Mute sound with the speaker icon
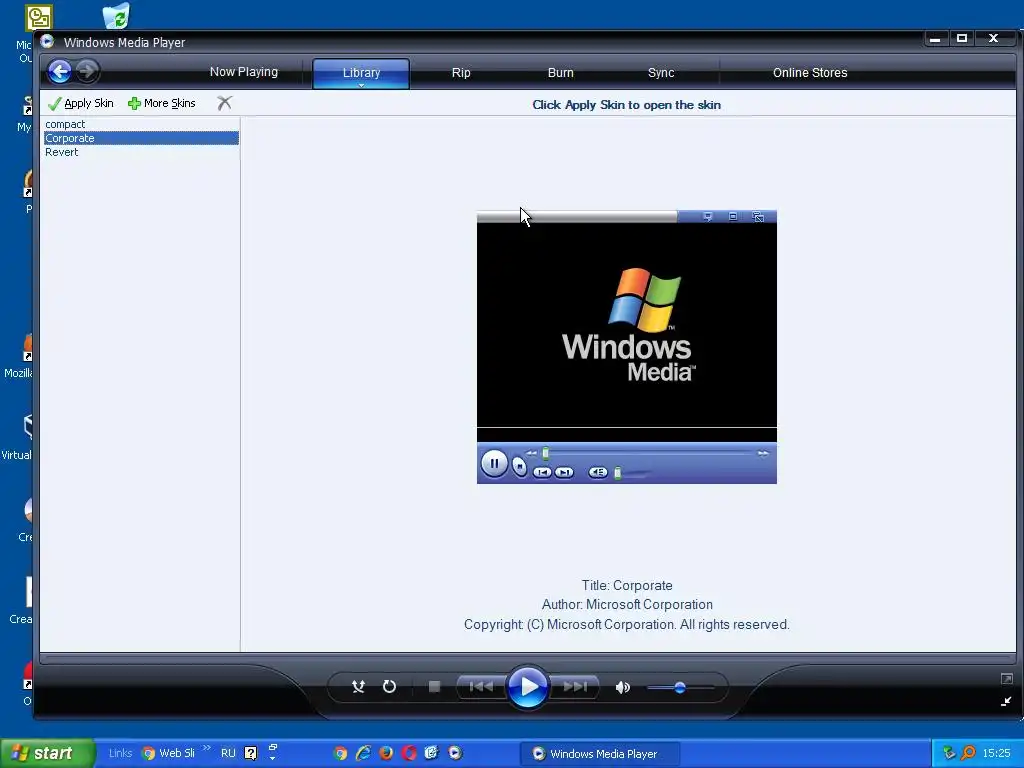The image size is (1024, 768). [622, 687]
